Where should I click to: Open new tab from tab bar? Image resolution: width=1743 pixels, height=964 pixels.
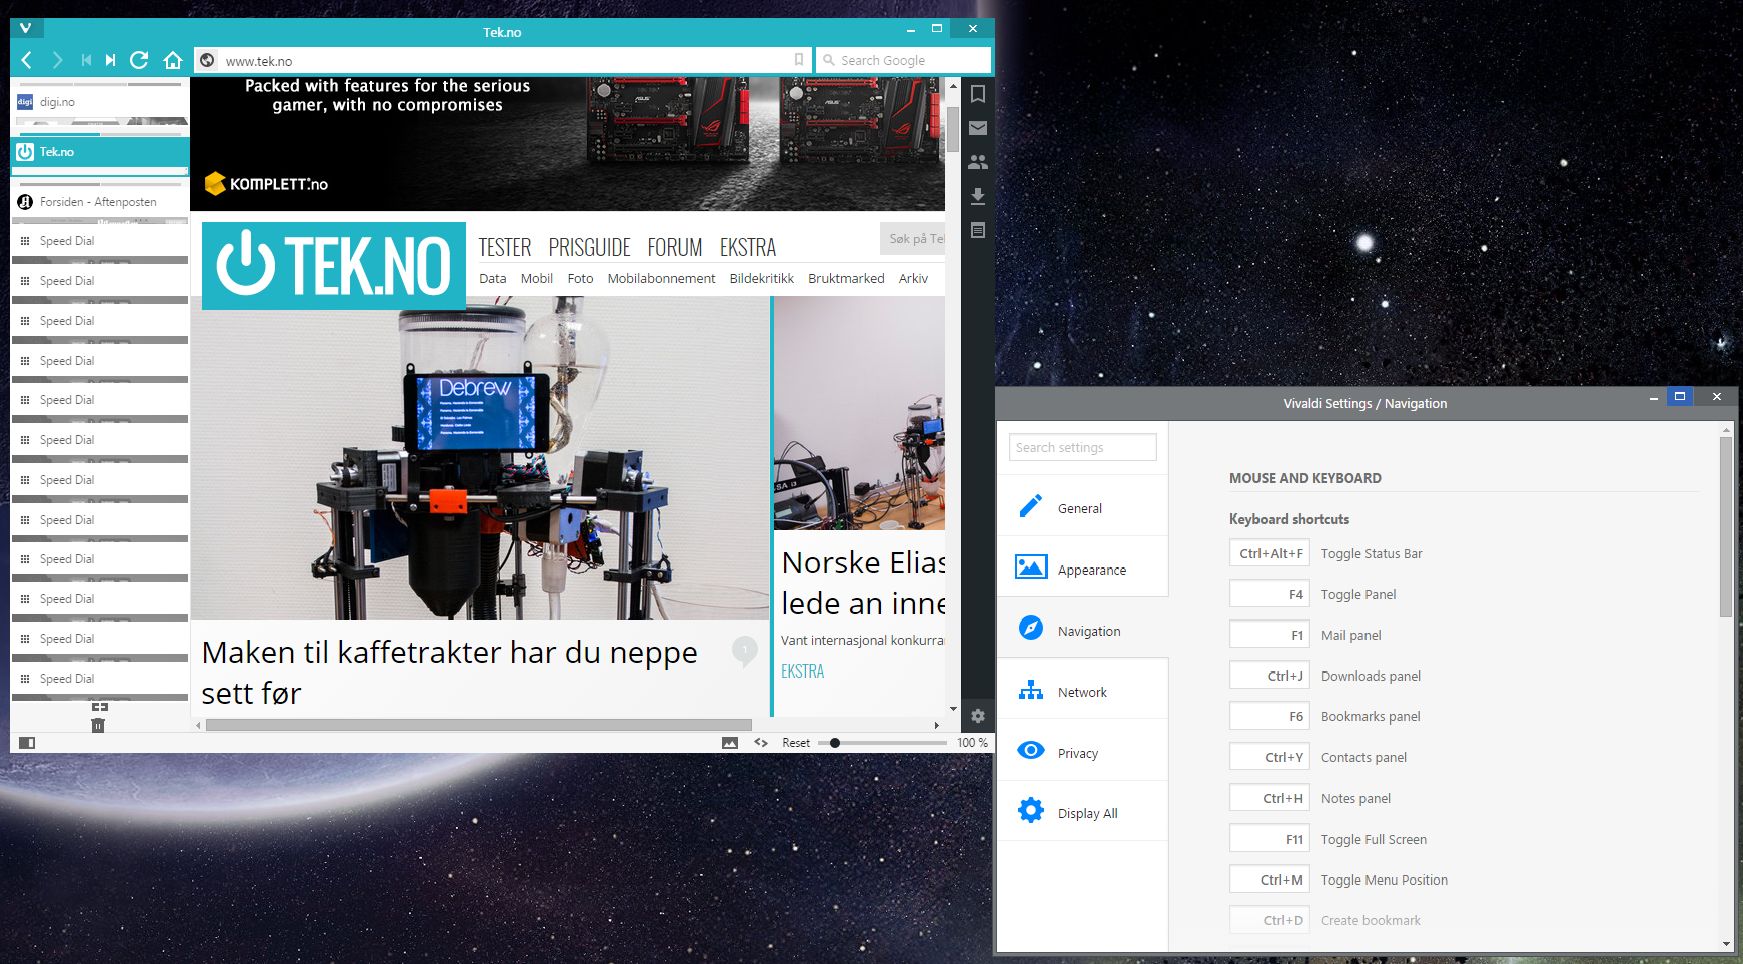point(100,707)
